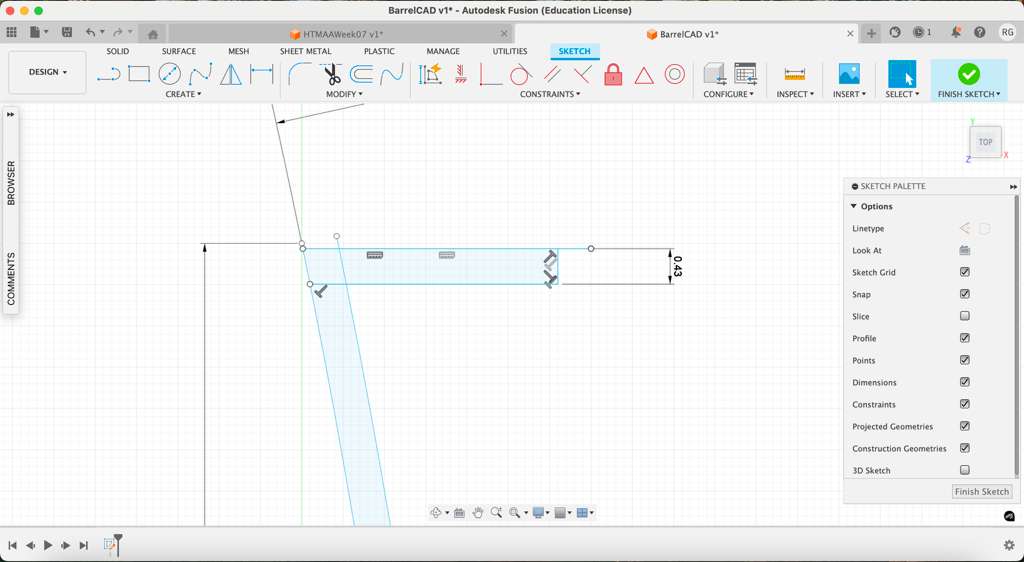The height and width of the screenshot is (562, 1024).
Task: Choose the Rectangle sketch tool
Action: click(139, 74)
